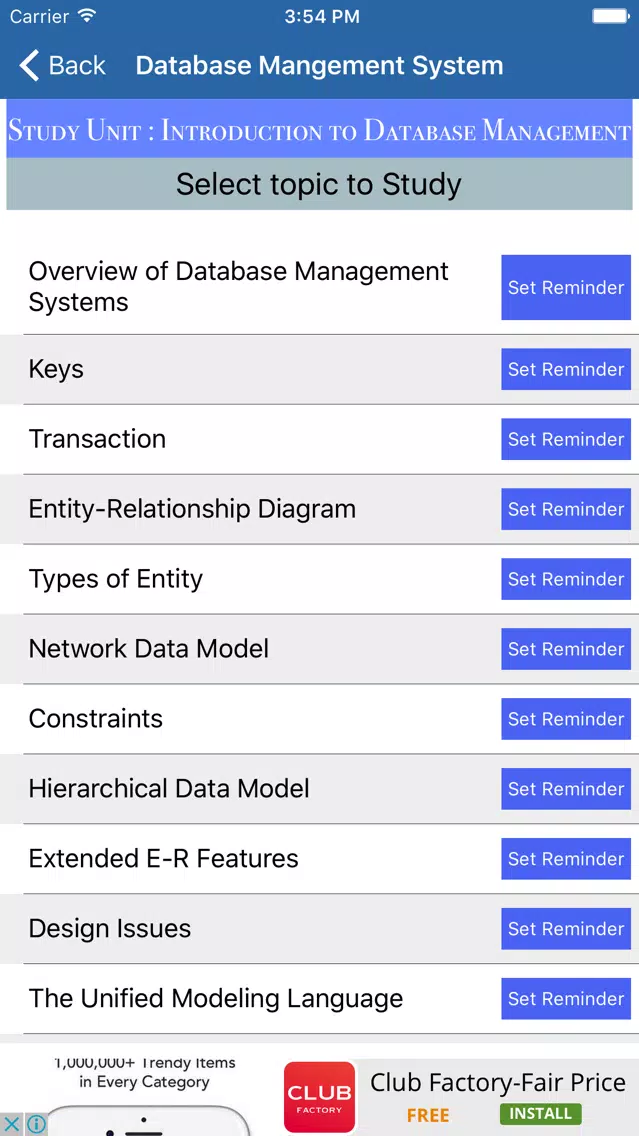Set Reminder for Unified Modeling Language

pos(566,998)
